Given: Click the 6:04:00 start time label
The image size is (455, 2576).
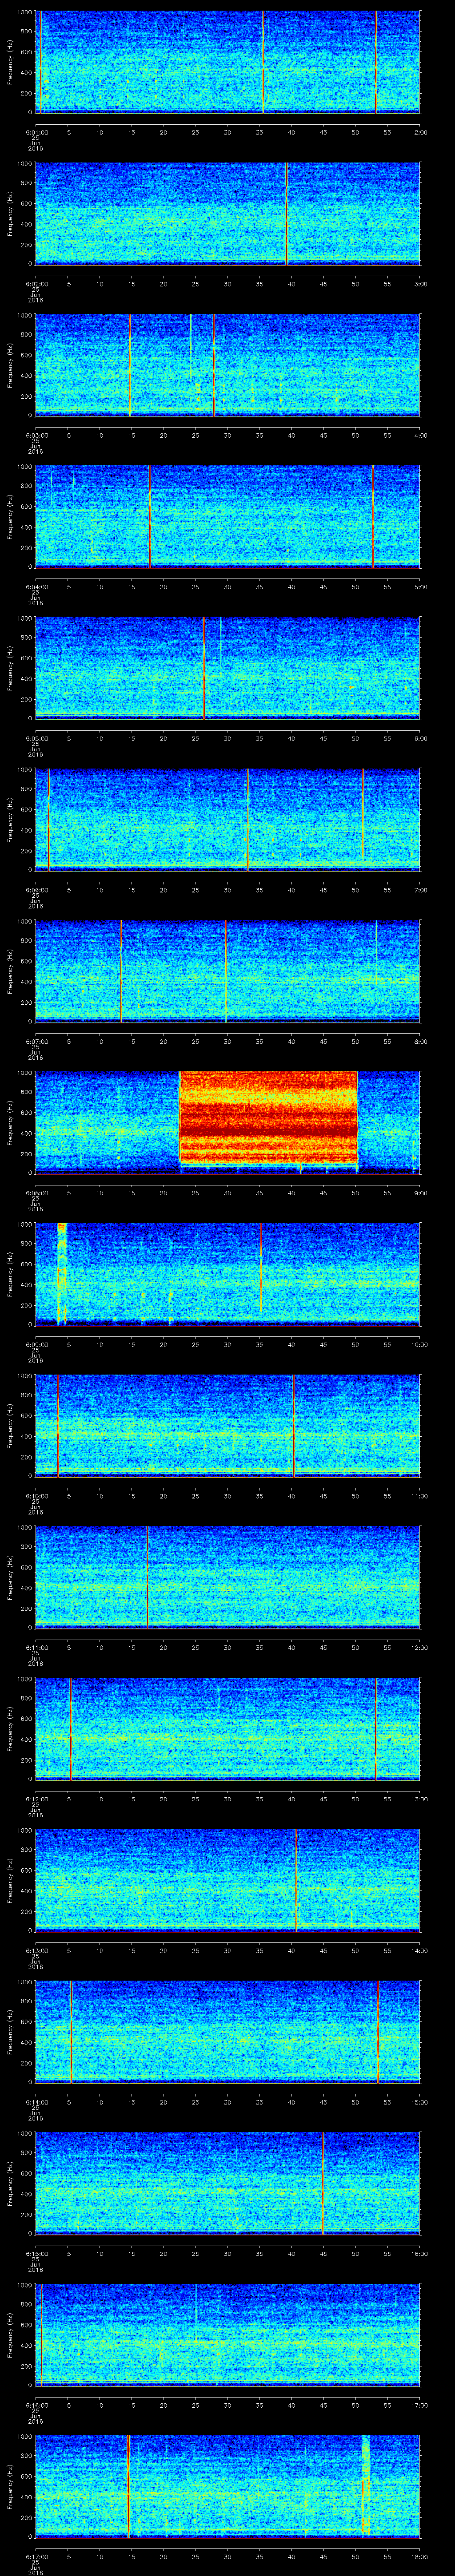Looking at the screenshot, I should click(x=36, y=586).
